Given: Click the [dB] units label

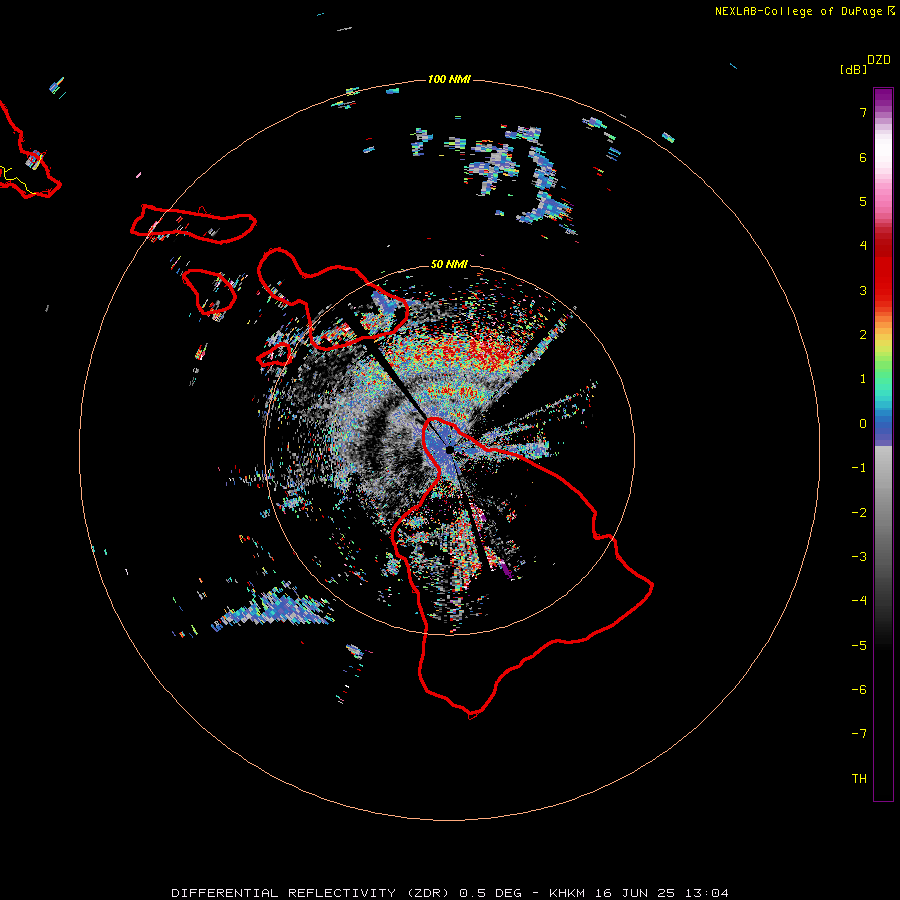Looking at the screenshot, I should [853, 69].
